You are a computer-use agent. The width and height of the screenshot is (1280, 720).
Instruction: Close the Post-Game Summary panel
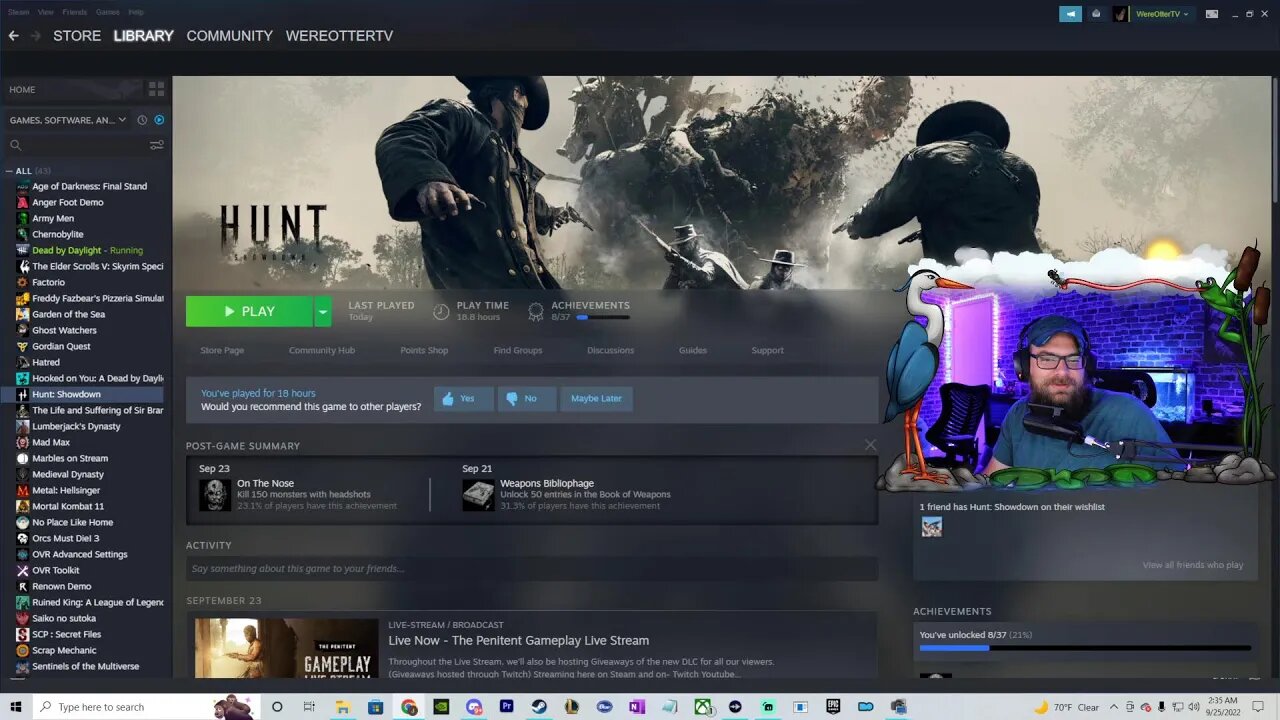pos(870,445)
